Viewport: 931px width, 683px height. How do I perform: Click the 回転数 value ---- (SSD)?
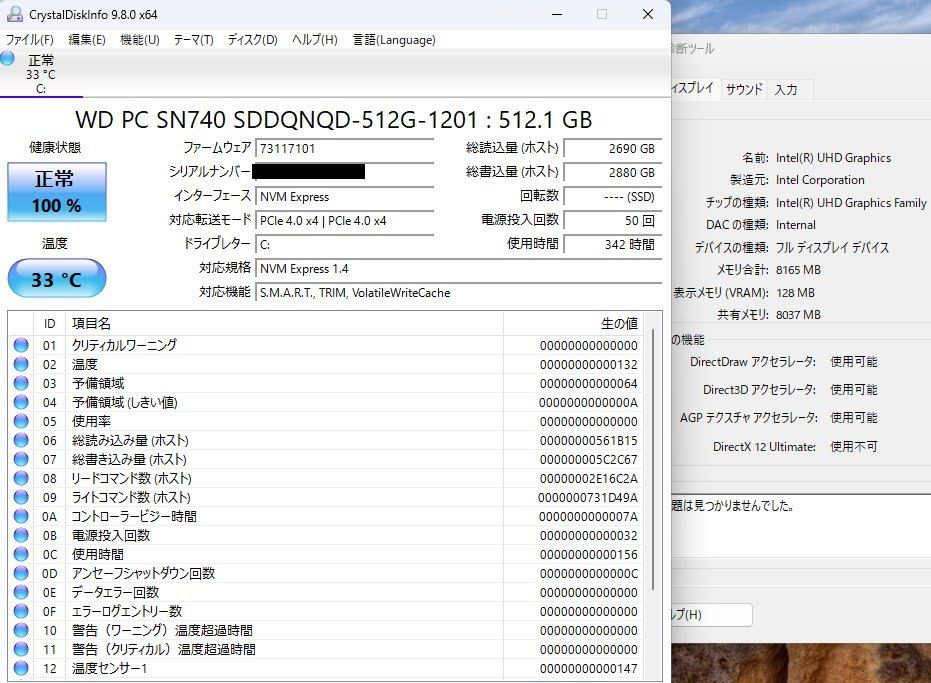point(613,197)
